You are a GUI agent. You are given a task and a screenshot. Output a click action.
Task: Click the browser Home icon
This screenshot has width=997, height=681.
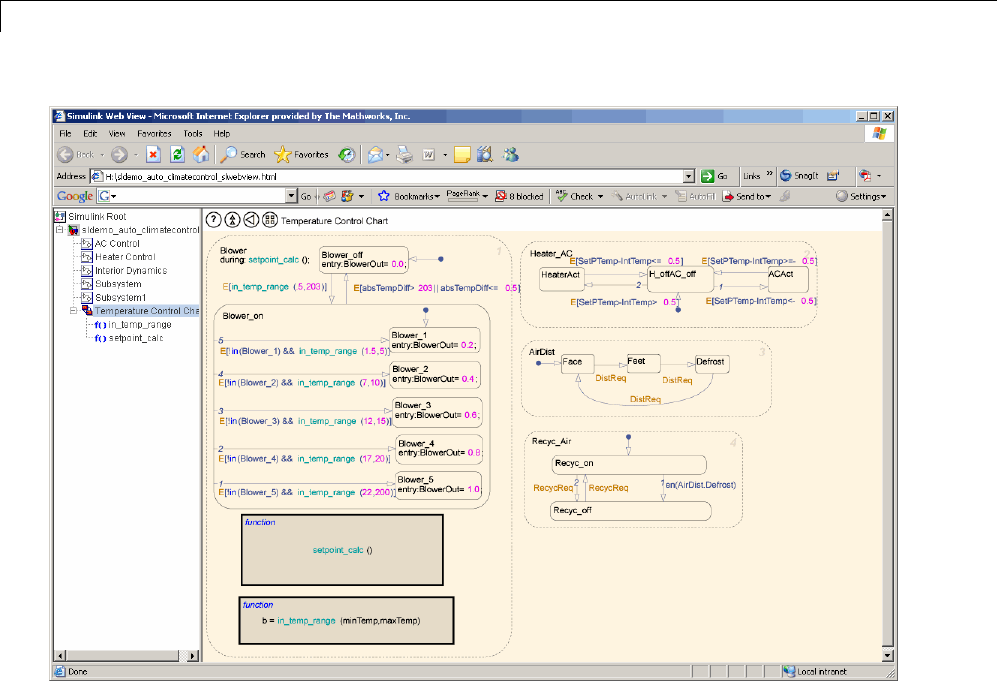click(201, 154)
